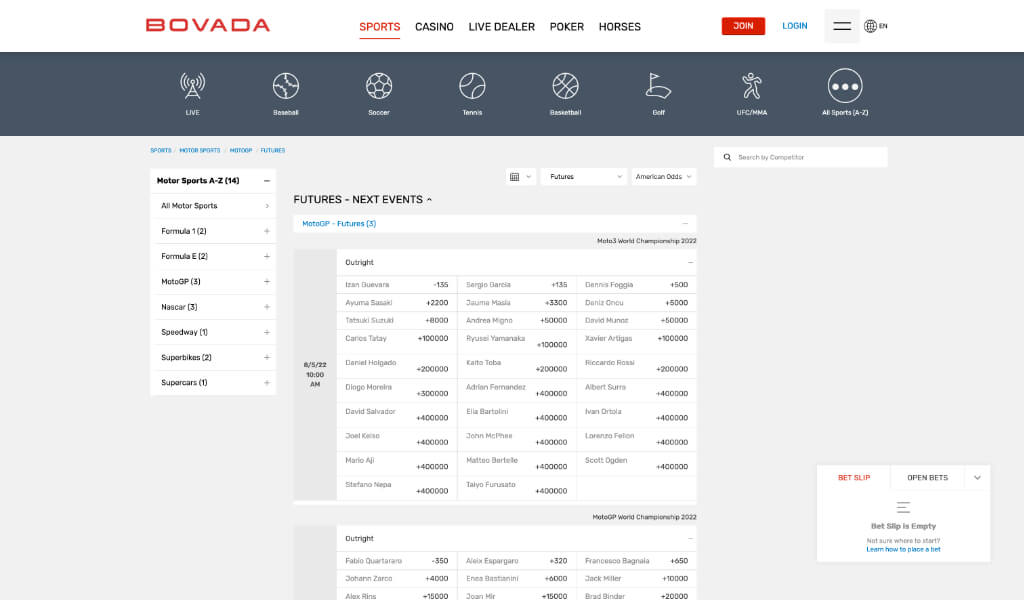Collapse the Motor Sports A-Z panel
The image size is (1024, 600).
[266, 181]
